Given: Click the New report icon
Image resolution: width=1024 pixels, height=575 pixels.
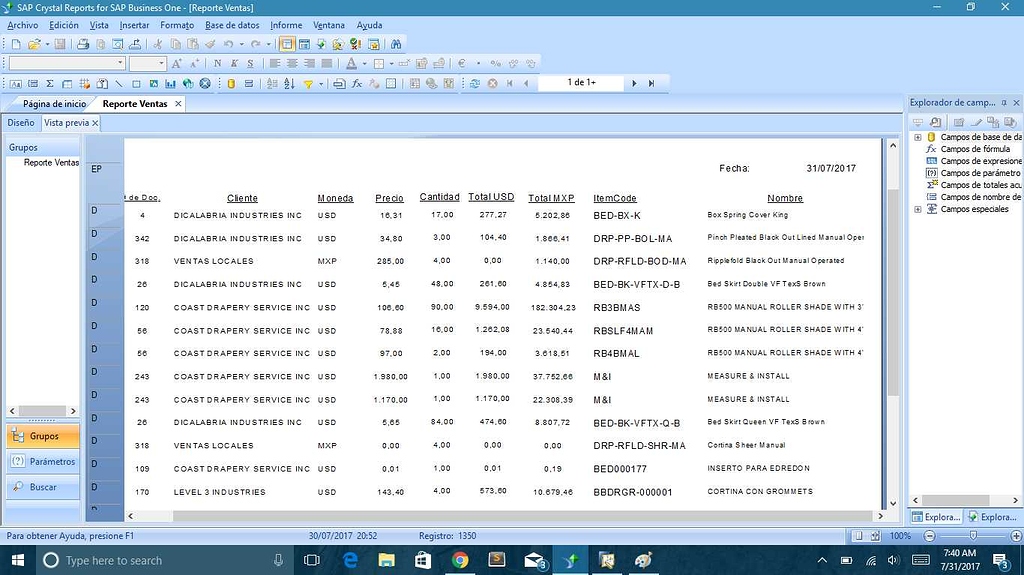Looking at the screenshot, I should [16, 44].
